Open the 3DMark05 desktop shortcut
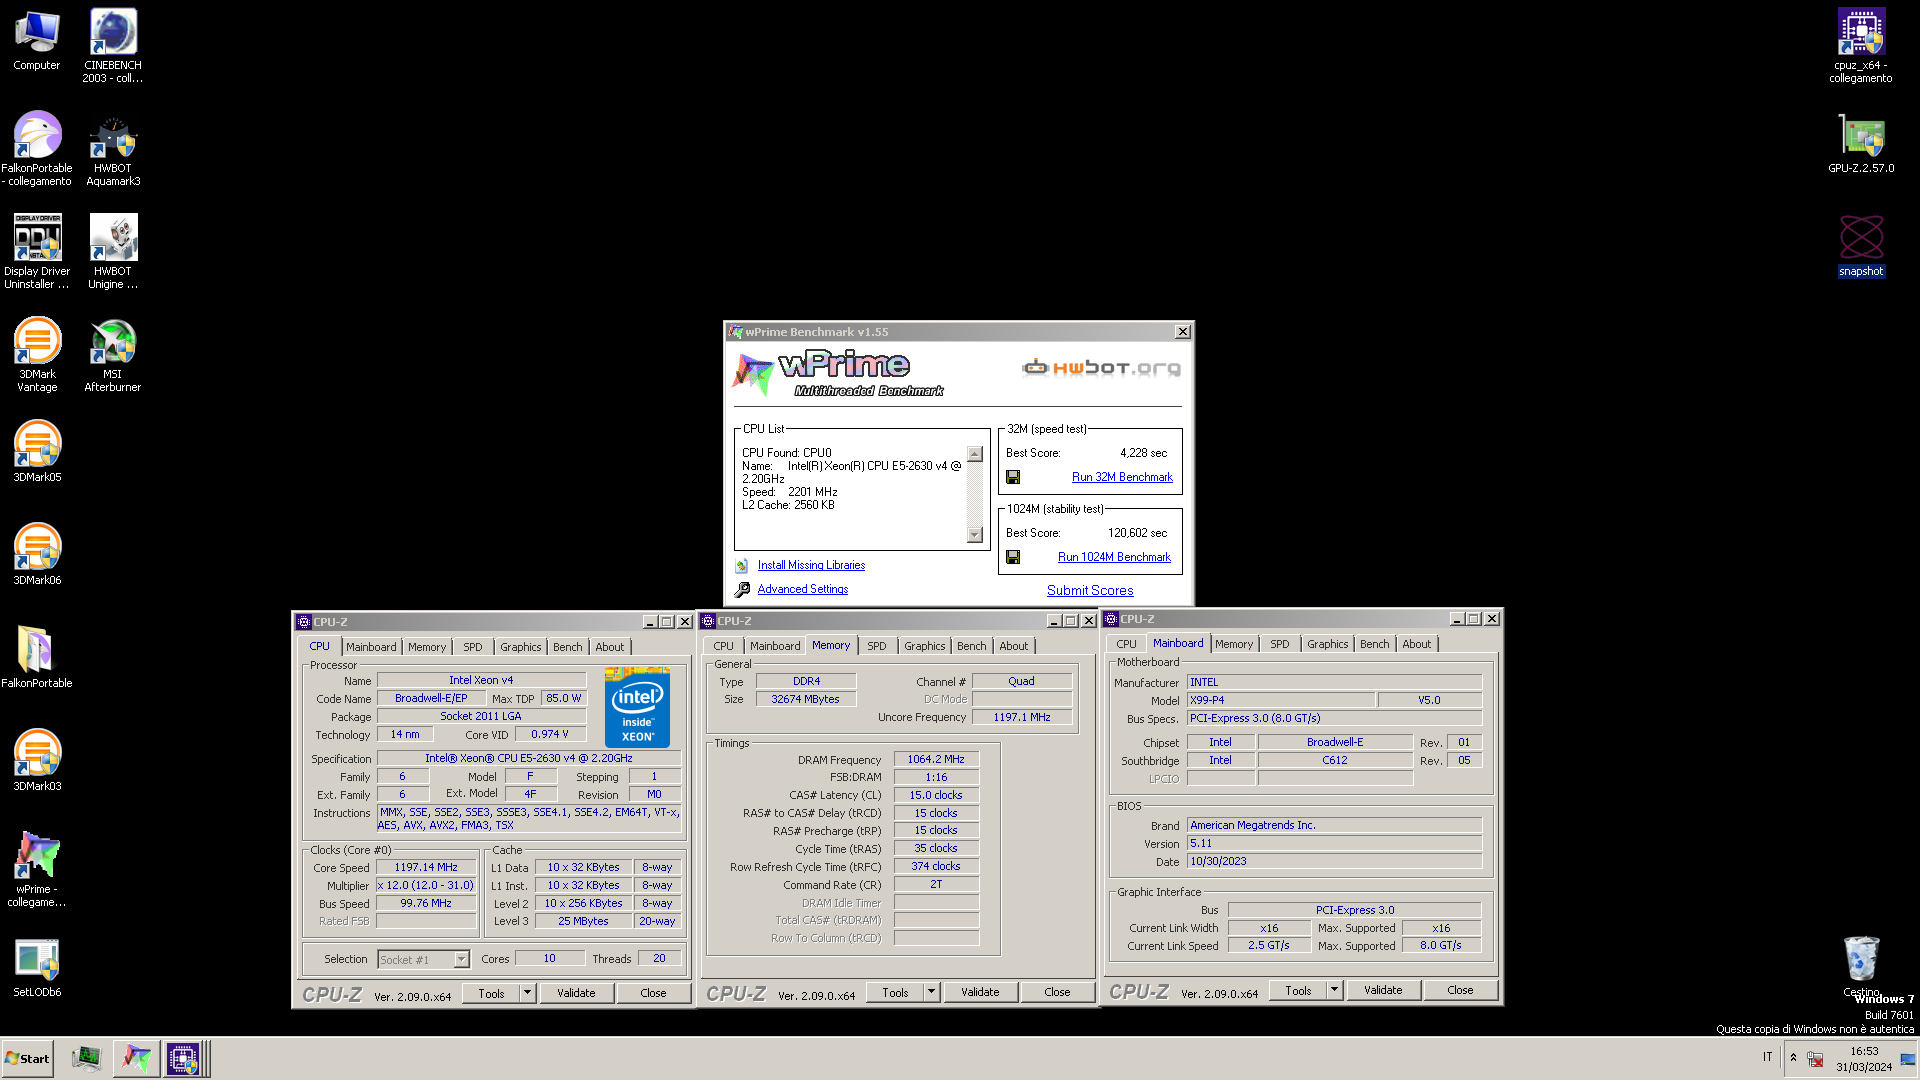The width and height of the screenshot is (1920, 1080). click(x=37, y=452)
